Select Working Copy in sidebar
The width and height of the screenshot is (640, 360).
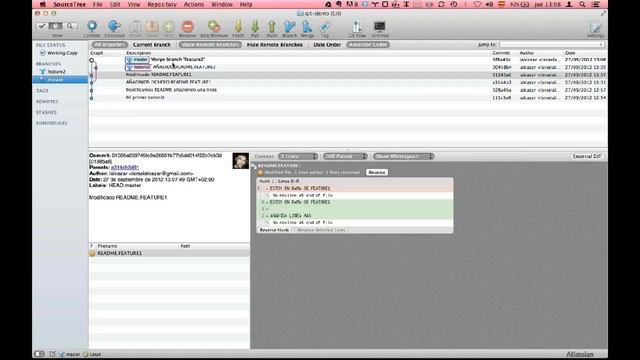click(x=62, y=53)
